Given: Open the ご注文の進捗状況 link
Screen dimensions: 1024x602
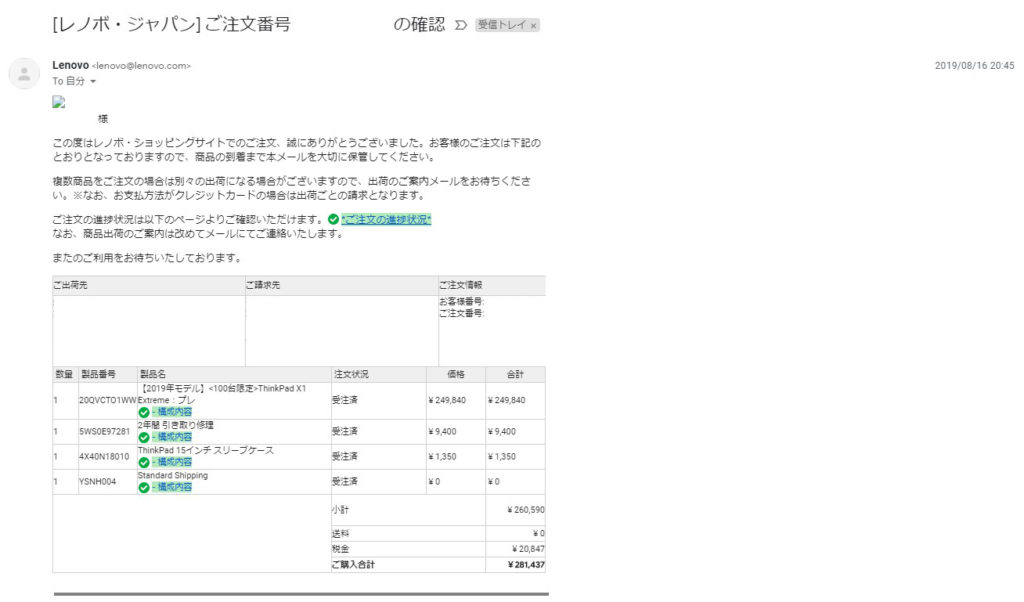Looking at the screenshot, I should point(387,219).
